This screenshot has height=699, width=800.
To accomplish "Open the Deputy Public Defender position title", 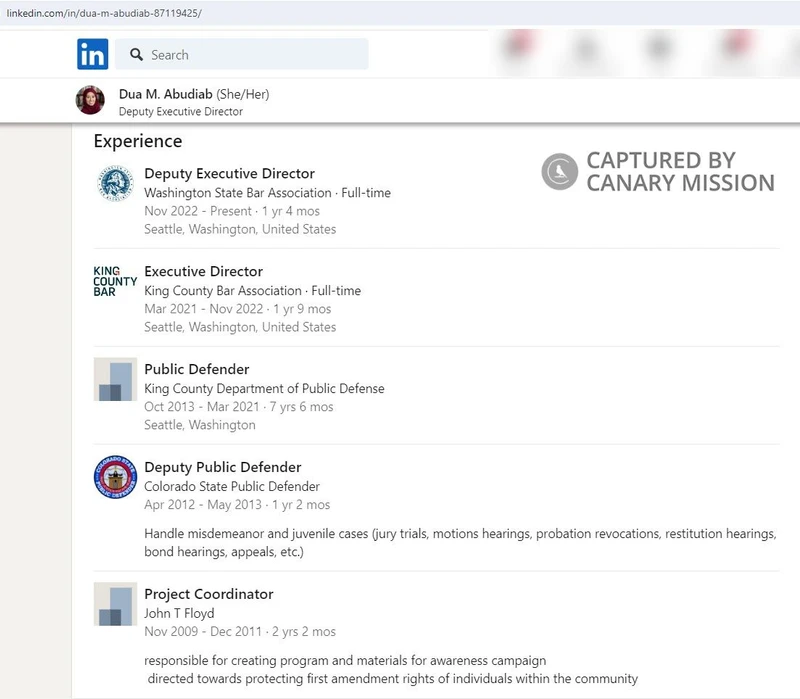I will 223,467.
